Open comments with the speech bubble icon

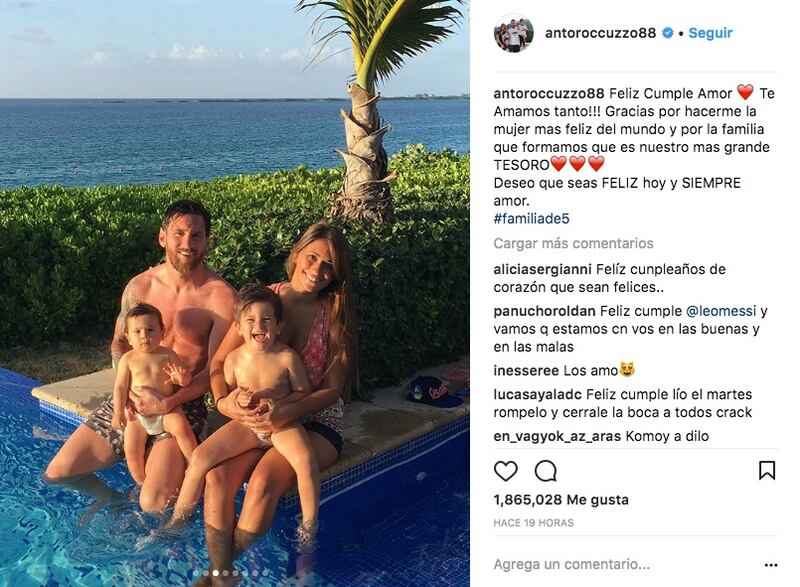(545, 471)
